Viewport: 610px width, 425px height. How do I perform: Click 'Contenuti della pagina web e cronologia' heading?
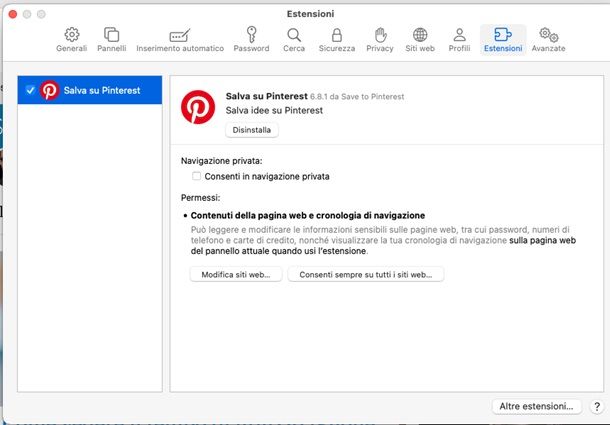click(x=308, y=216)
